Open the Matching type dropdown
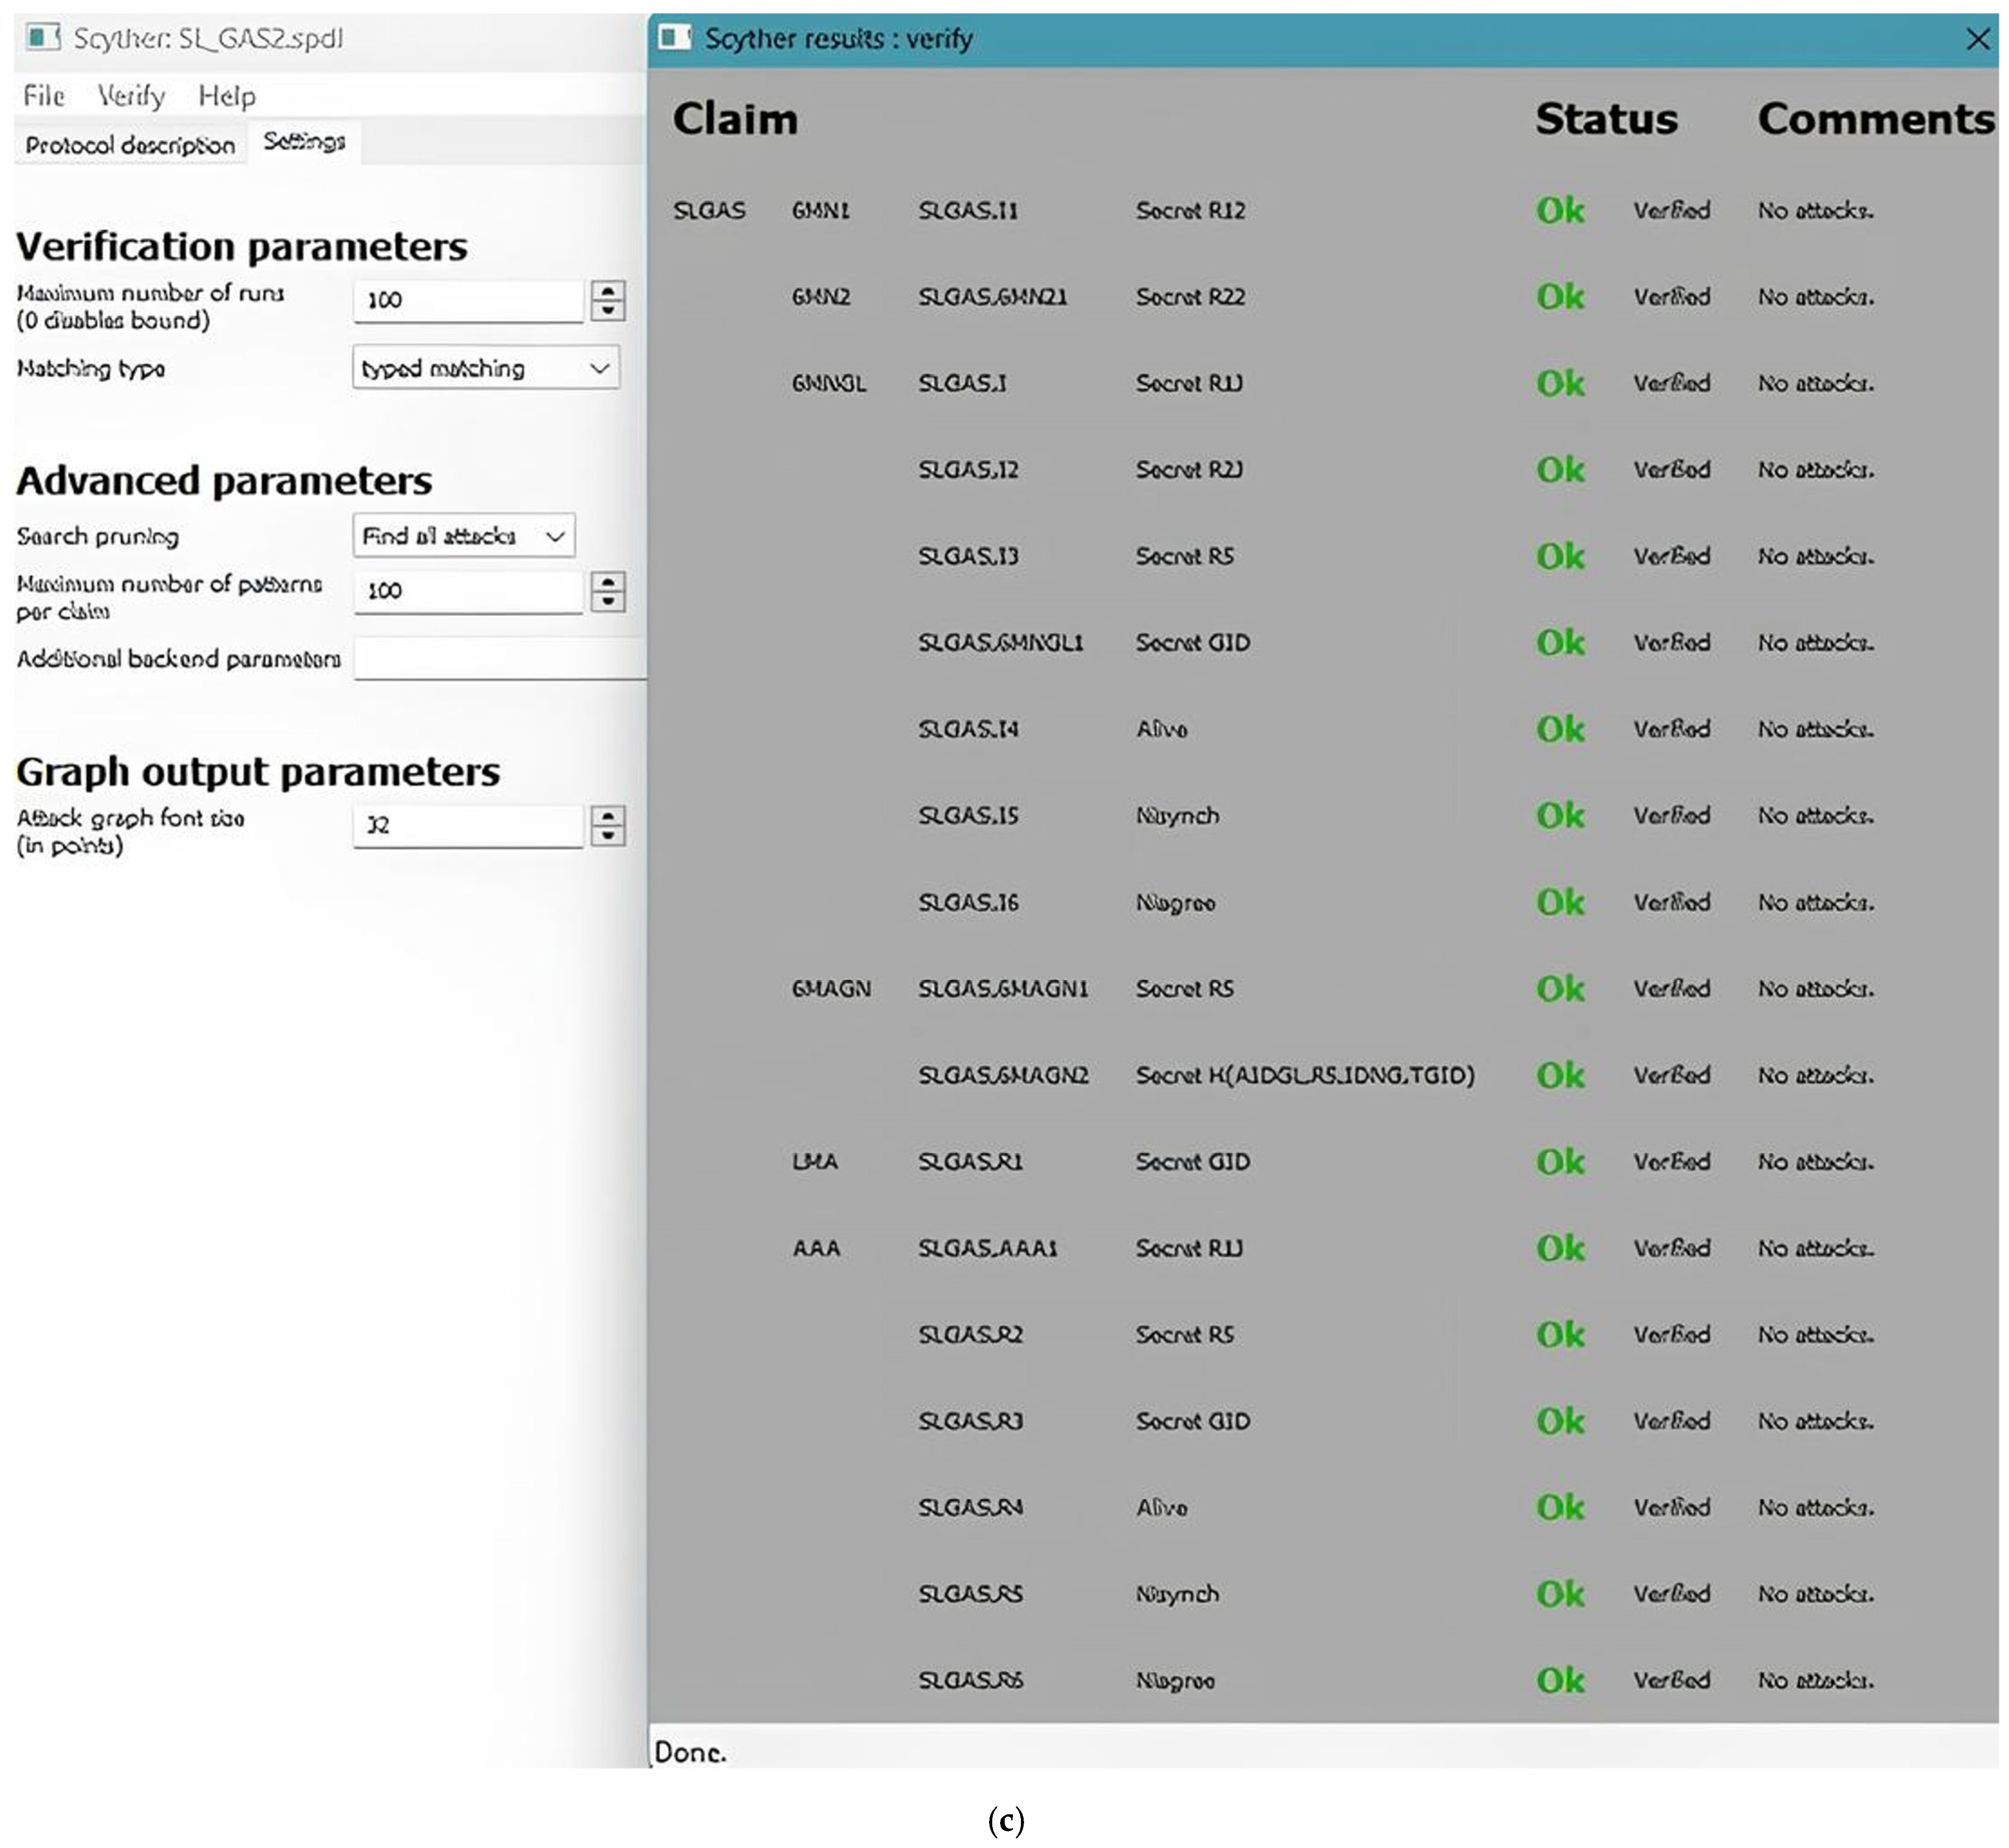Image resolution: width=2009 pixels, height=1848 pixels. (485, 368)
